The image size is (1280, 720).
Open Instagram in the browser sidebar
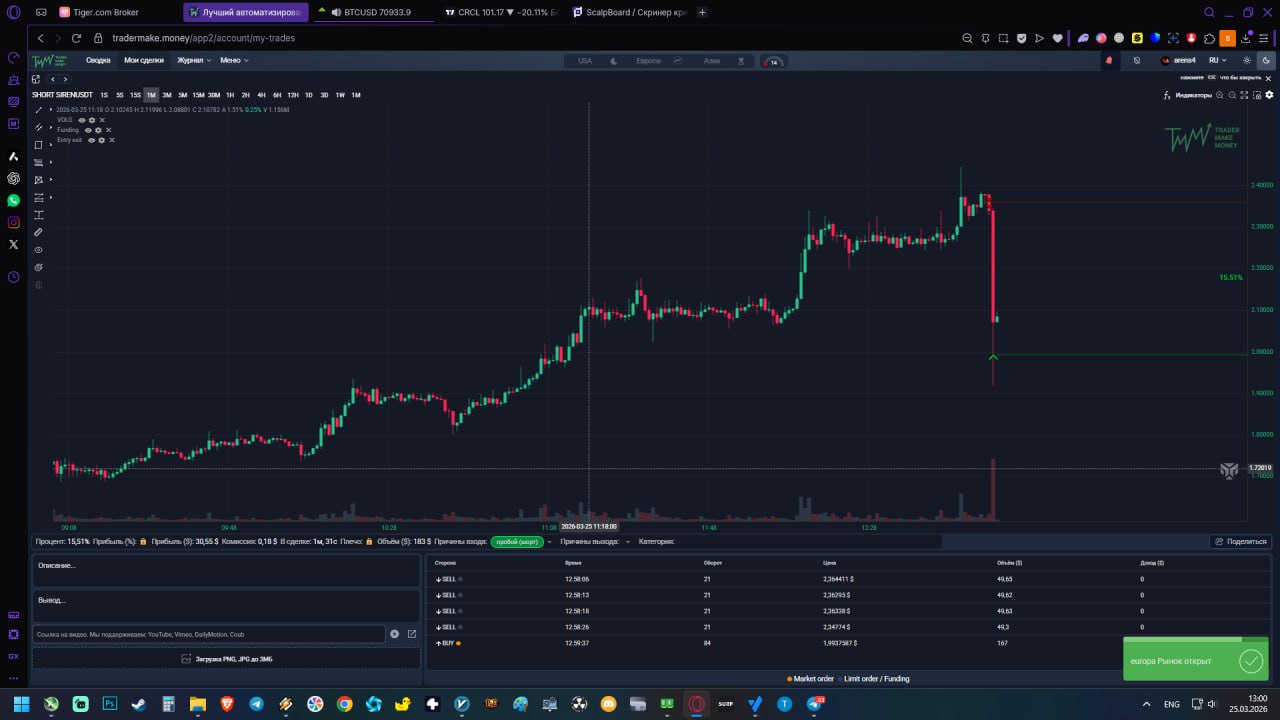click(x=13, y=222)
